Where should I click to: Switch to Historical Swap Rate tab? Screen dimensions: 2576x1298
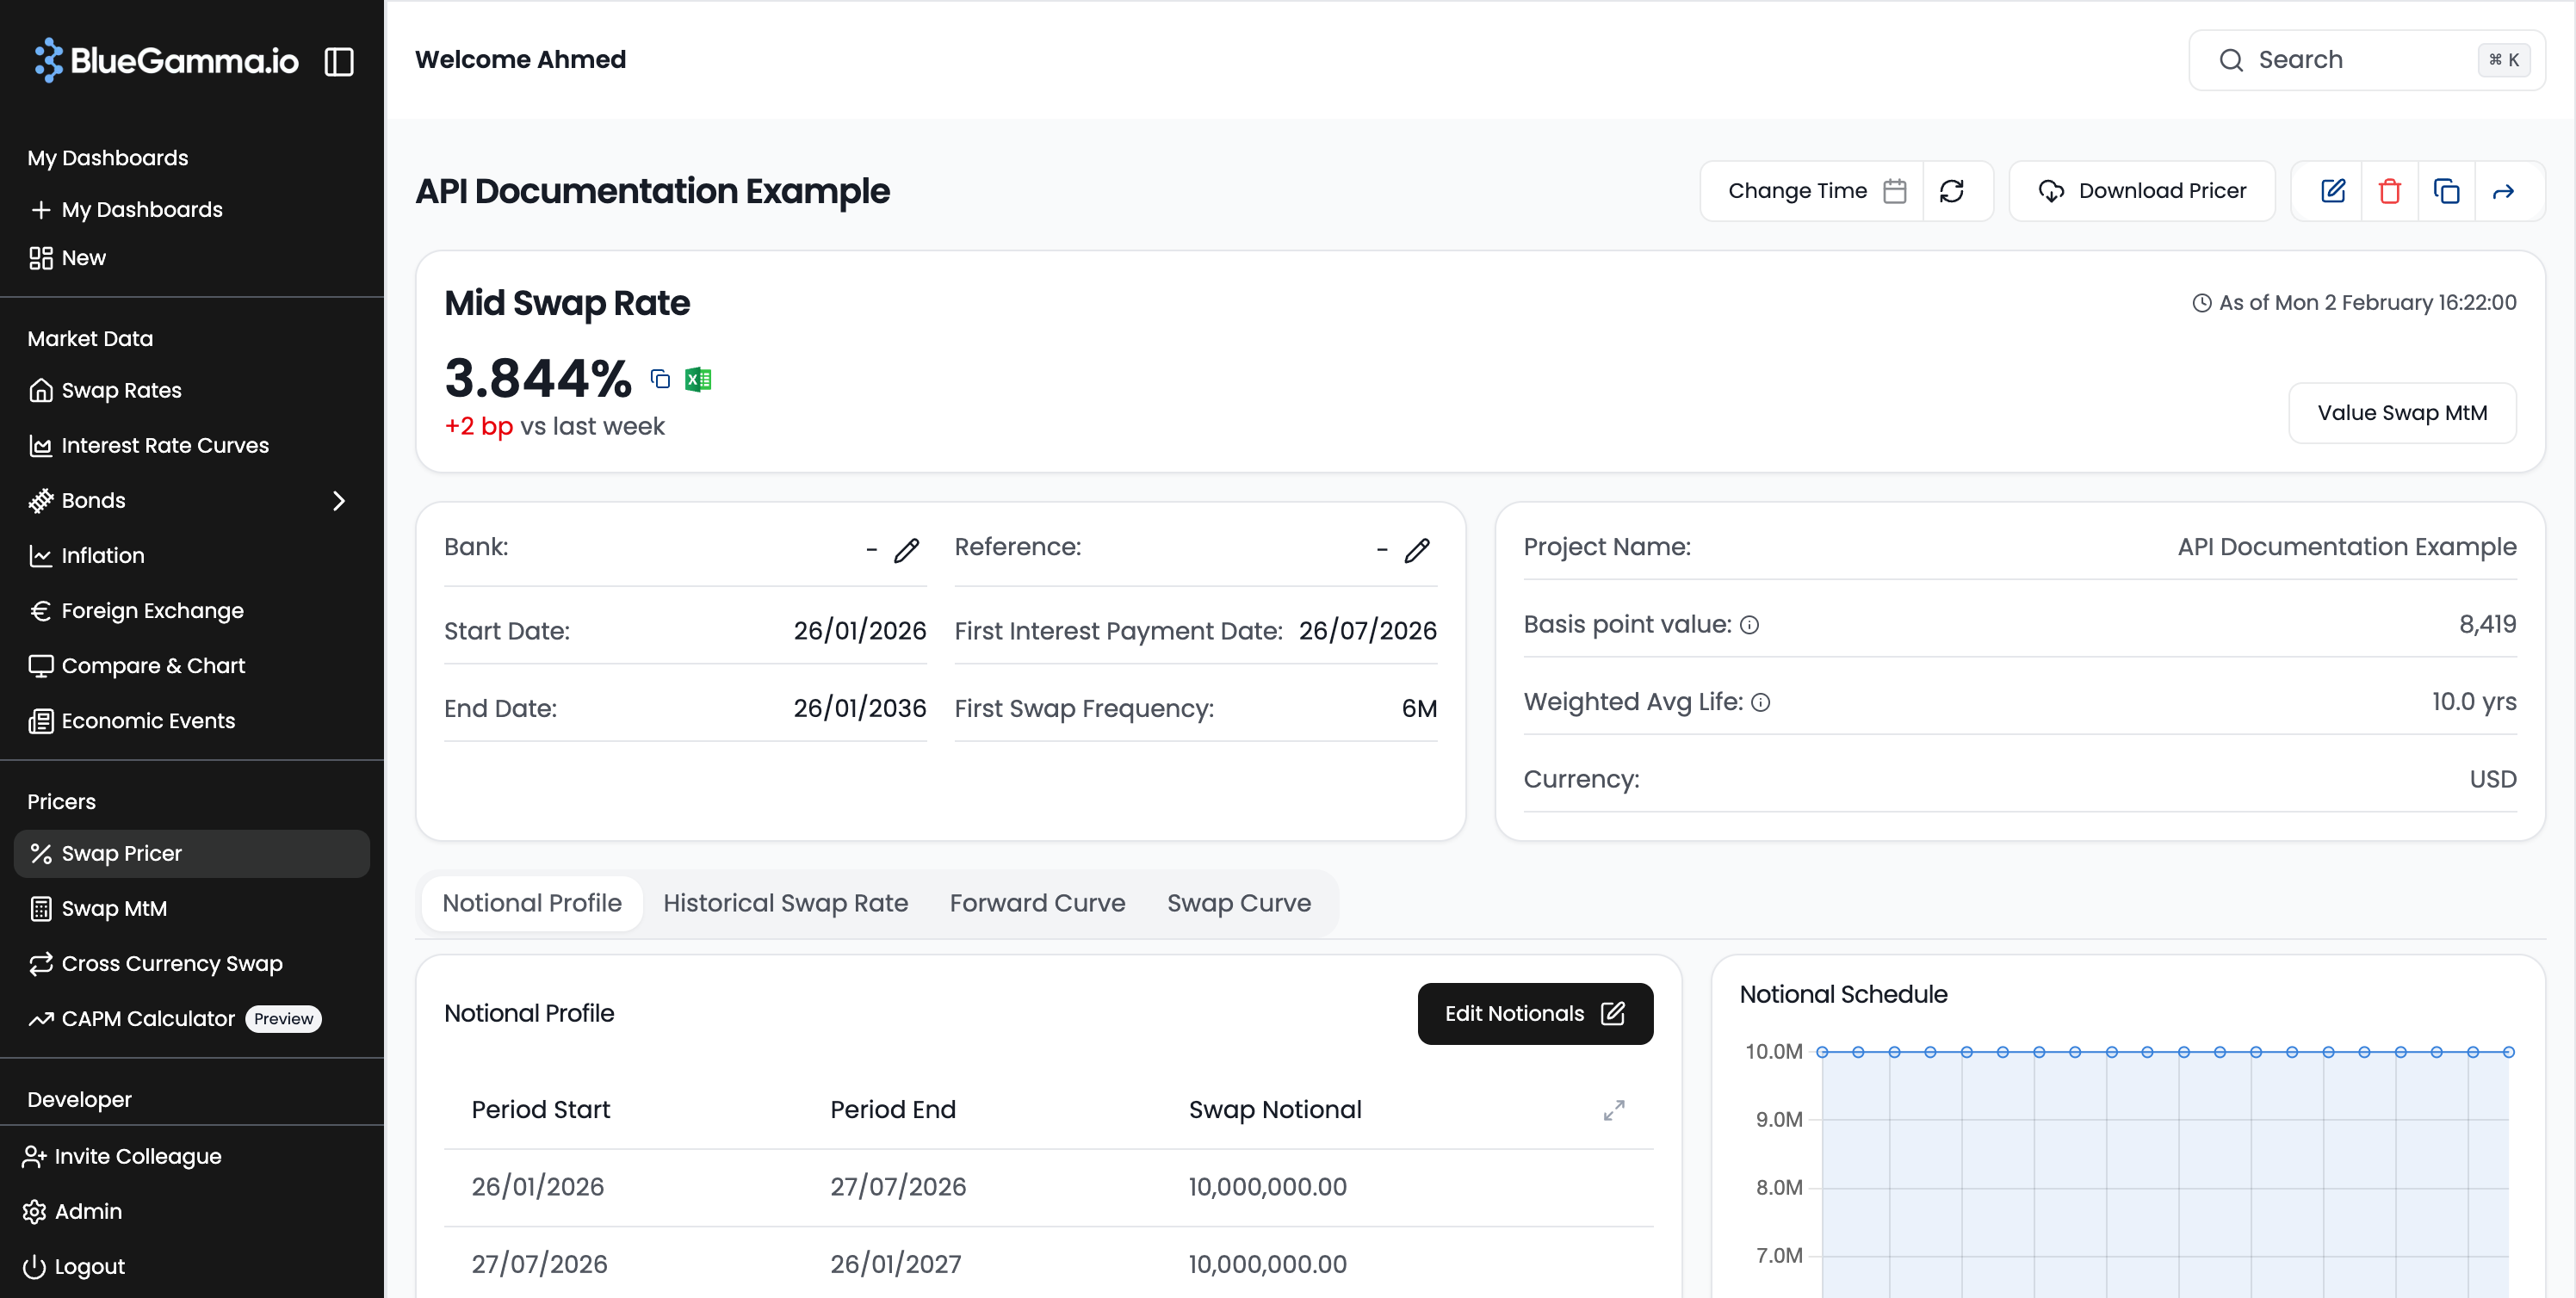point(785,903)
